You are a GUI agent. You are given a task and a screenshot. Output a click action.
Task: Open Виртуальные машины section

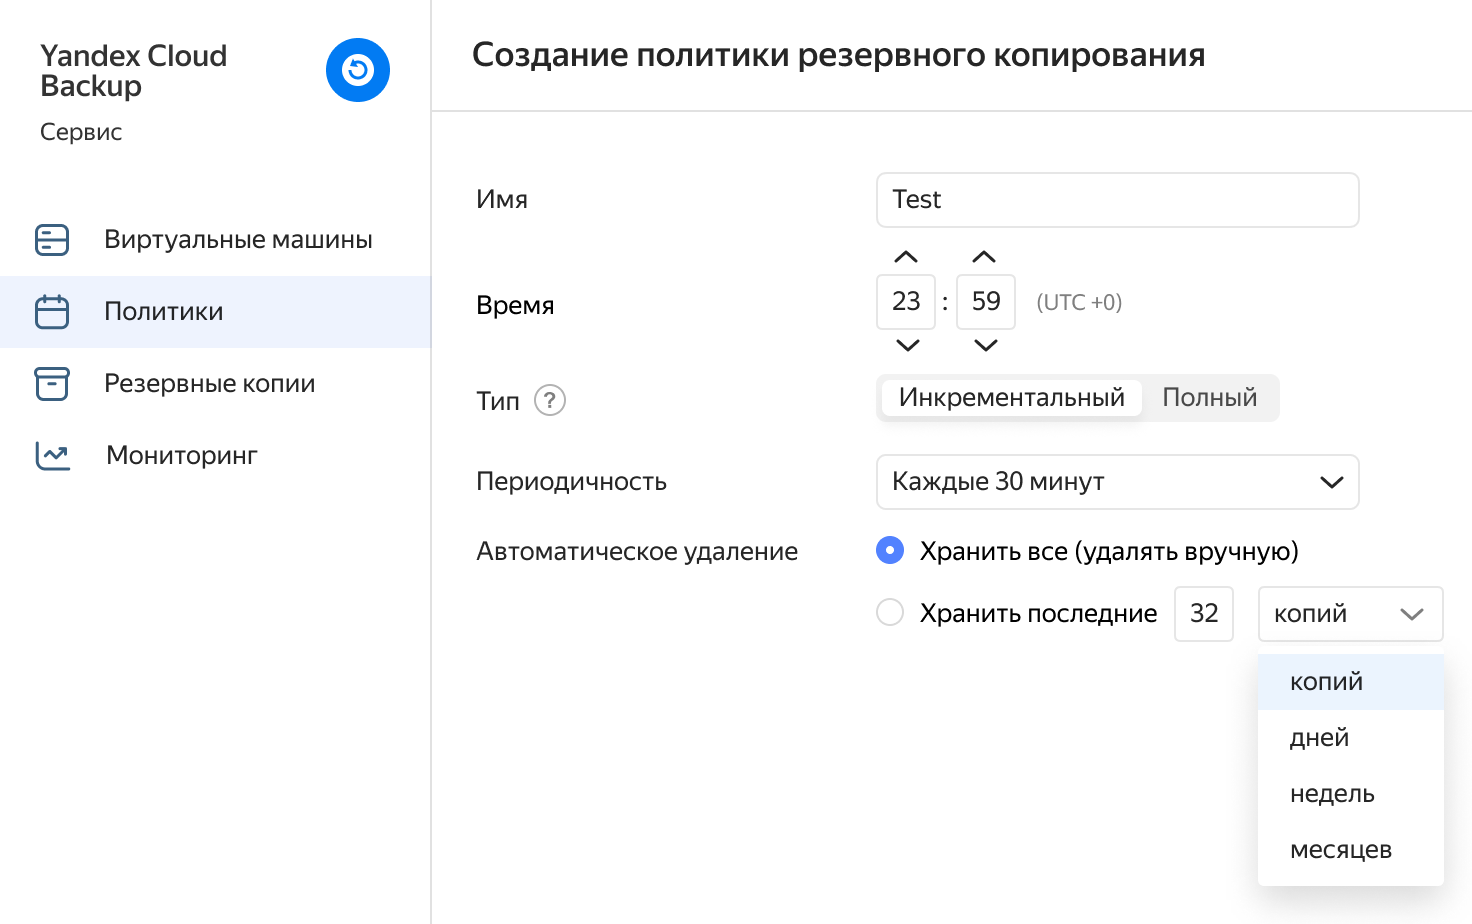[x=215, y=240]
